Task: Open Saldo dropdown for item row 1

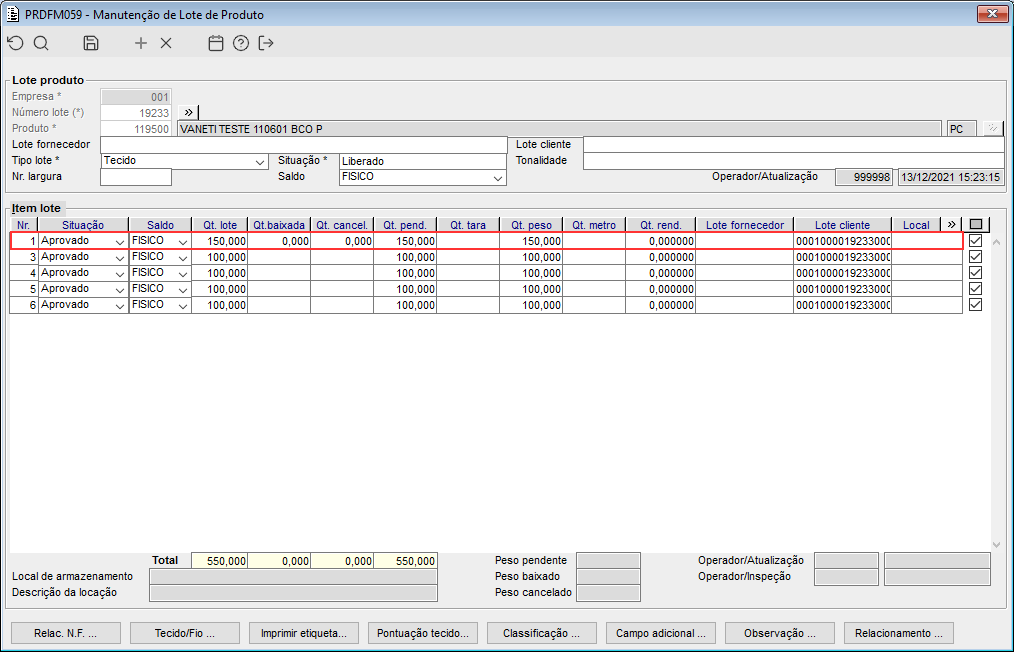Action: 183,242
